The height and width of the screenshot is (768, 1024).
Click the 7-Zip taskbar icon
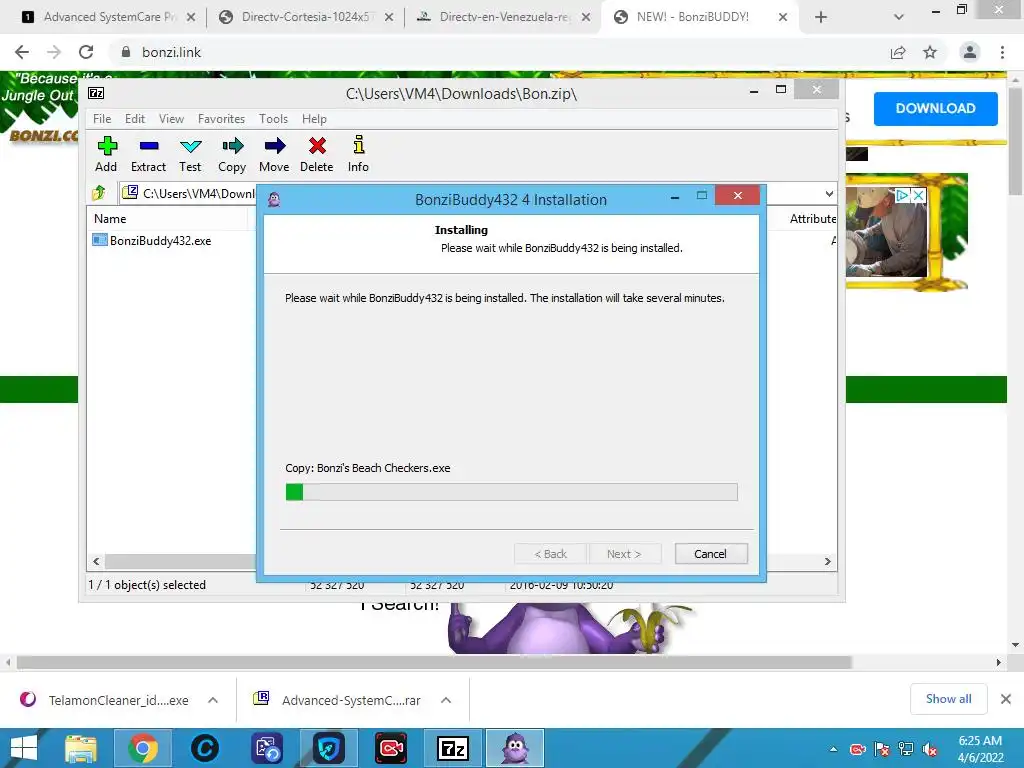click(x=453, y=748)
